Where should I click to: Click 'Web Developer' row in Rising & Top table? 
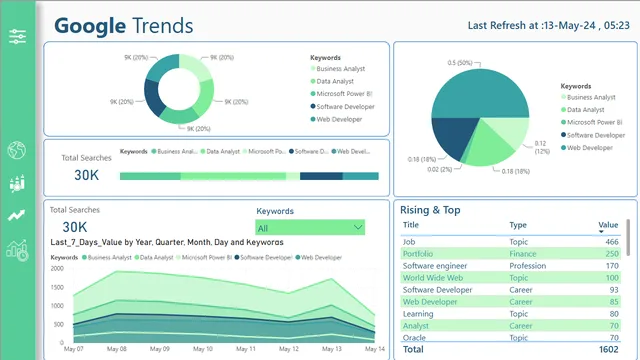[510, 302]
